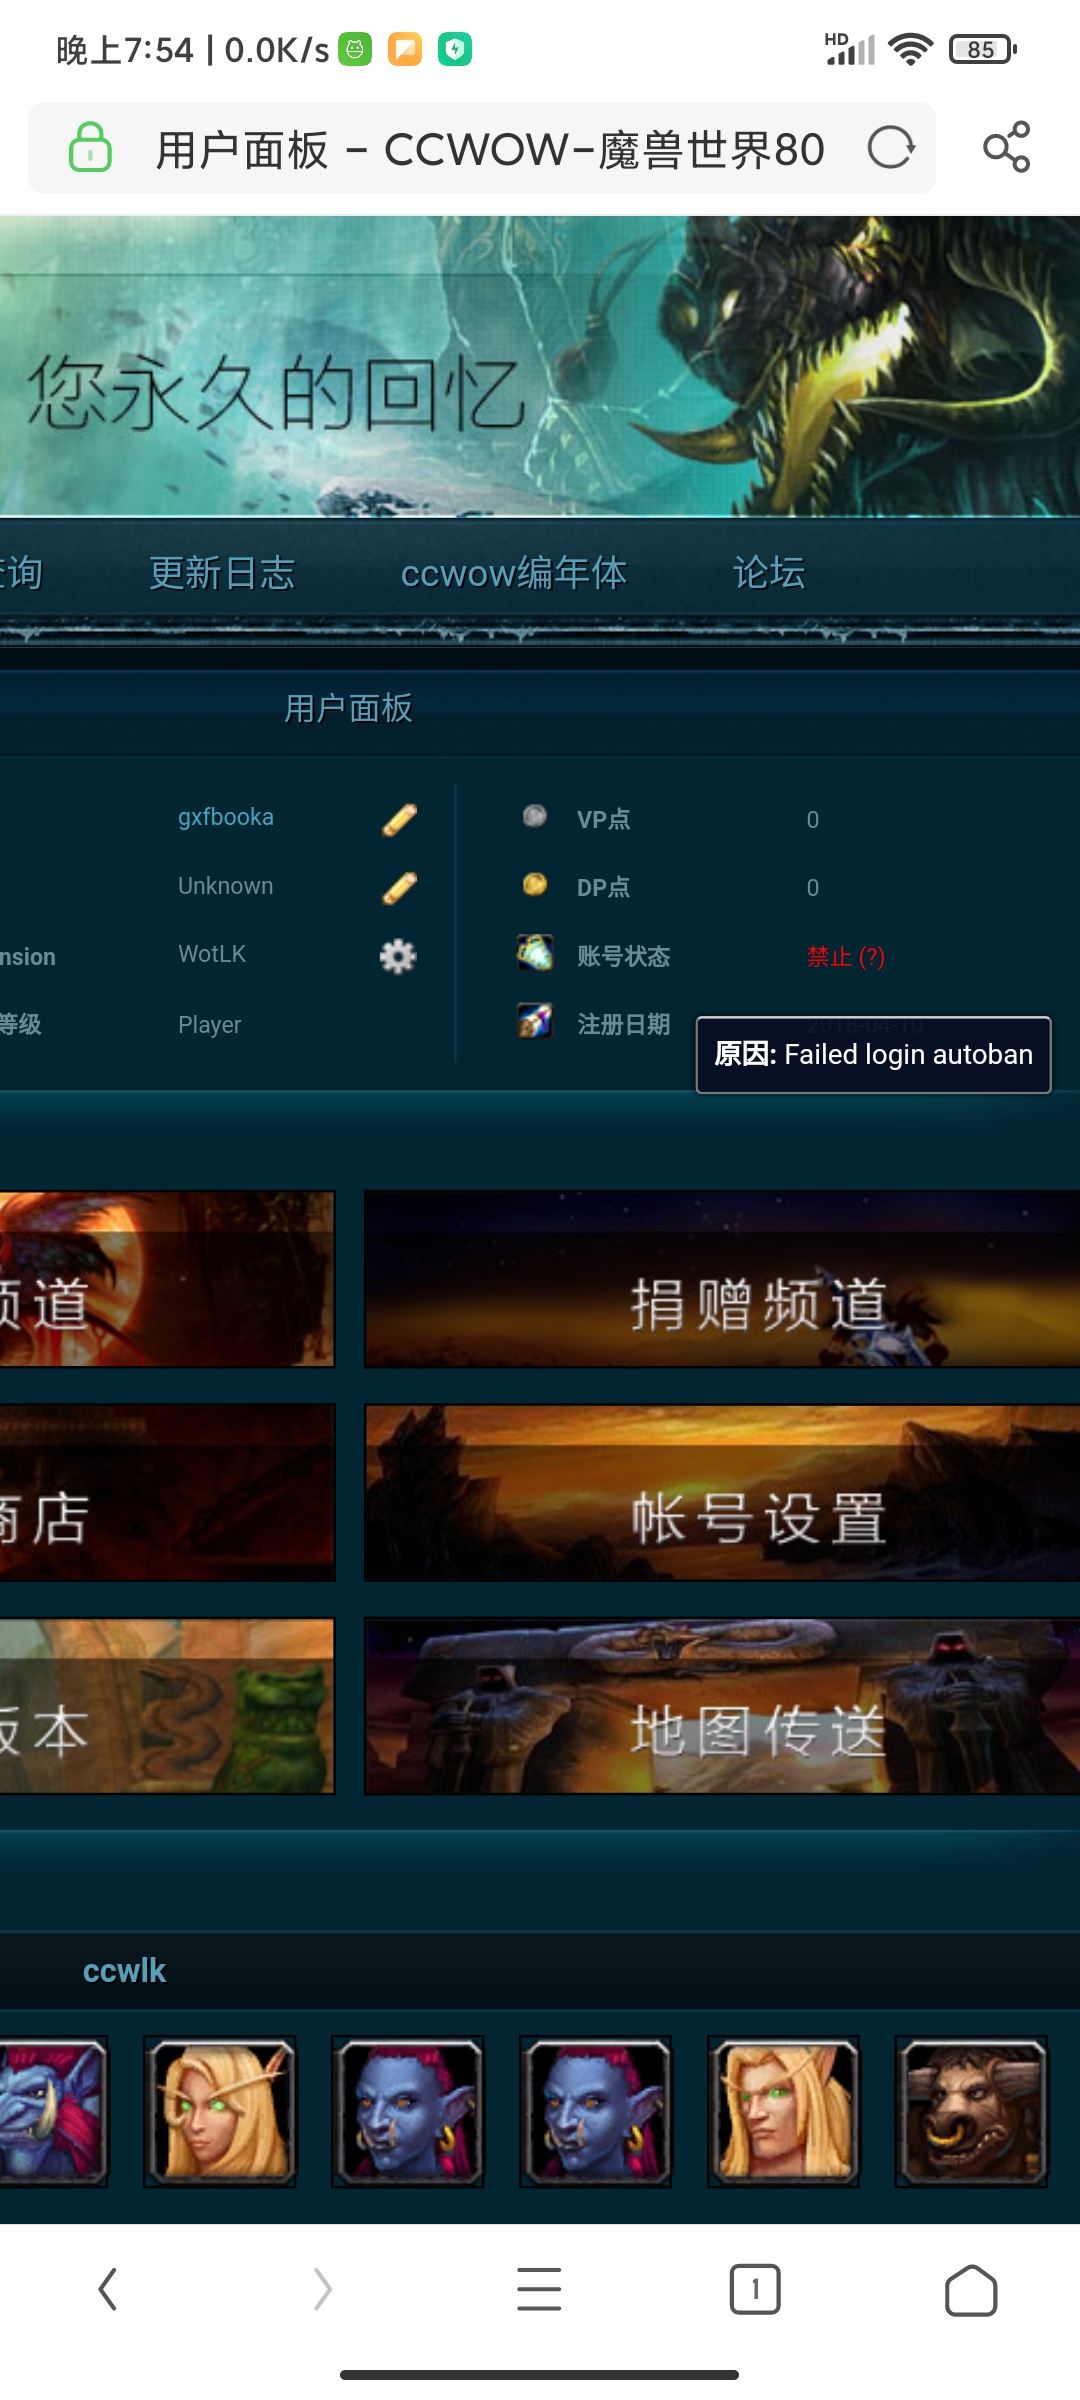The height and width of the screenshot is (2400, 1080).
Task: Open the partially visible 商店 banner
Action: point(167,1493)
